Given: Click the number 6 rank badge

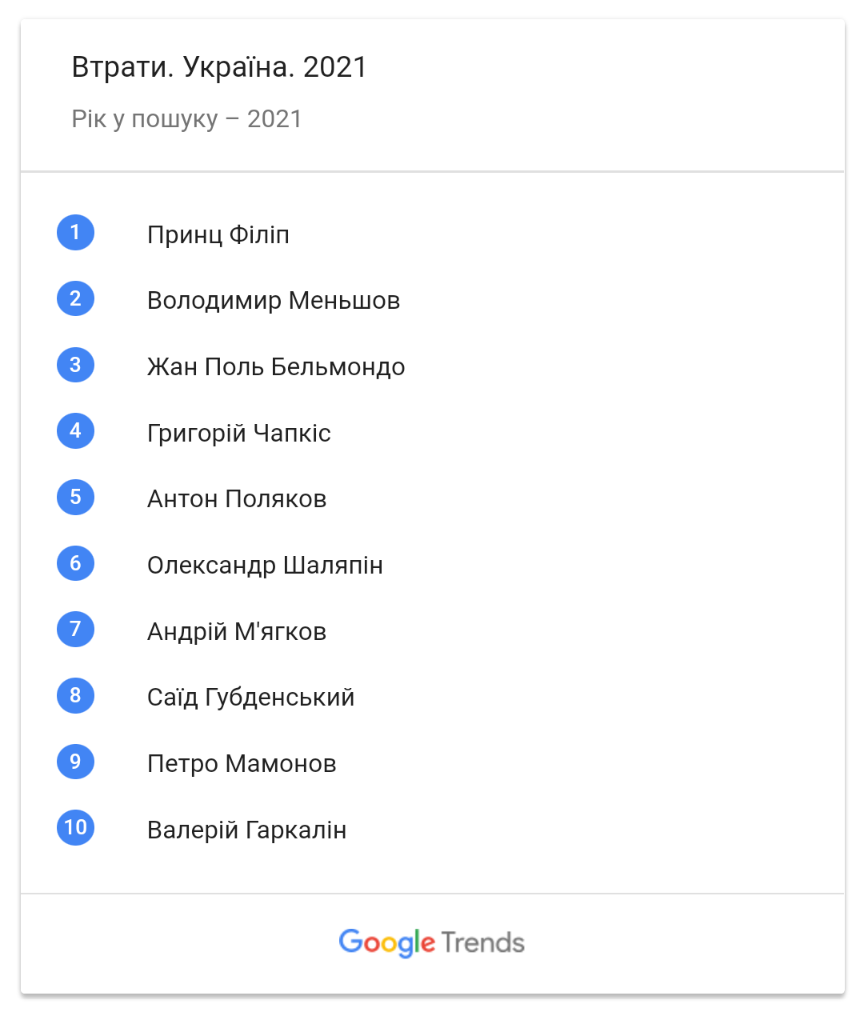Looking at the screenshot, I should pyautogui.click(x=75, y=563).
